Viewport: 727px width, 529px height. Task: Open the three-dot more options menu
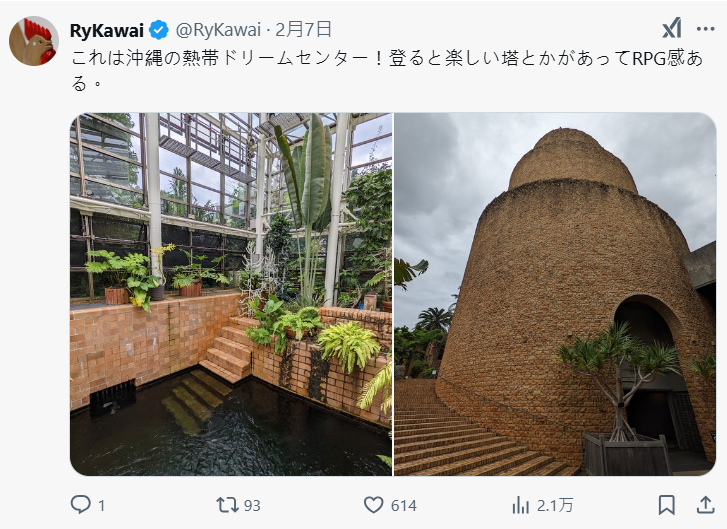tap(705, 29)
